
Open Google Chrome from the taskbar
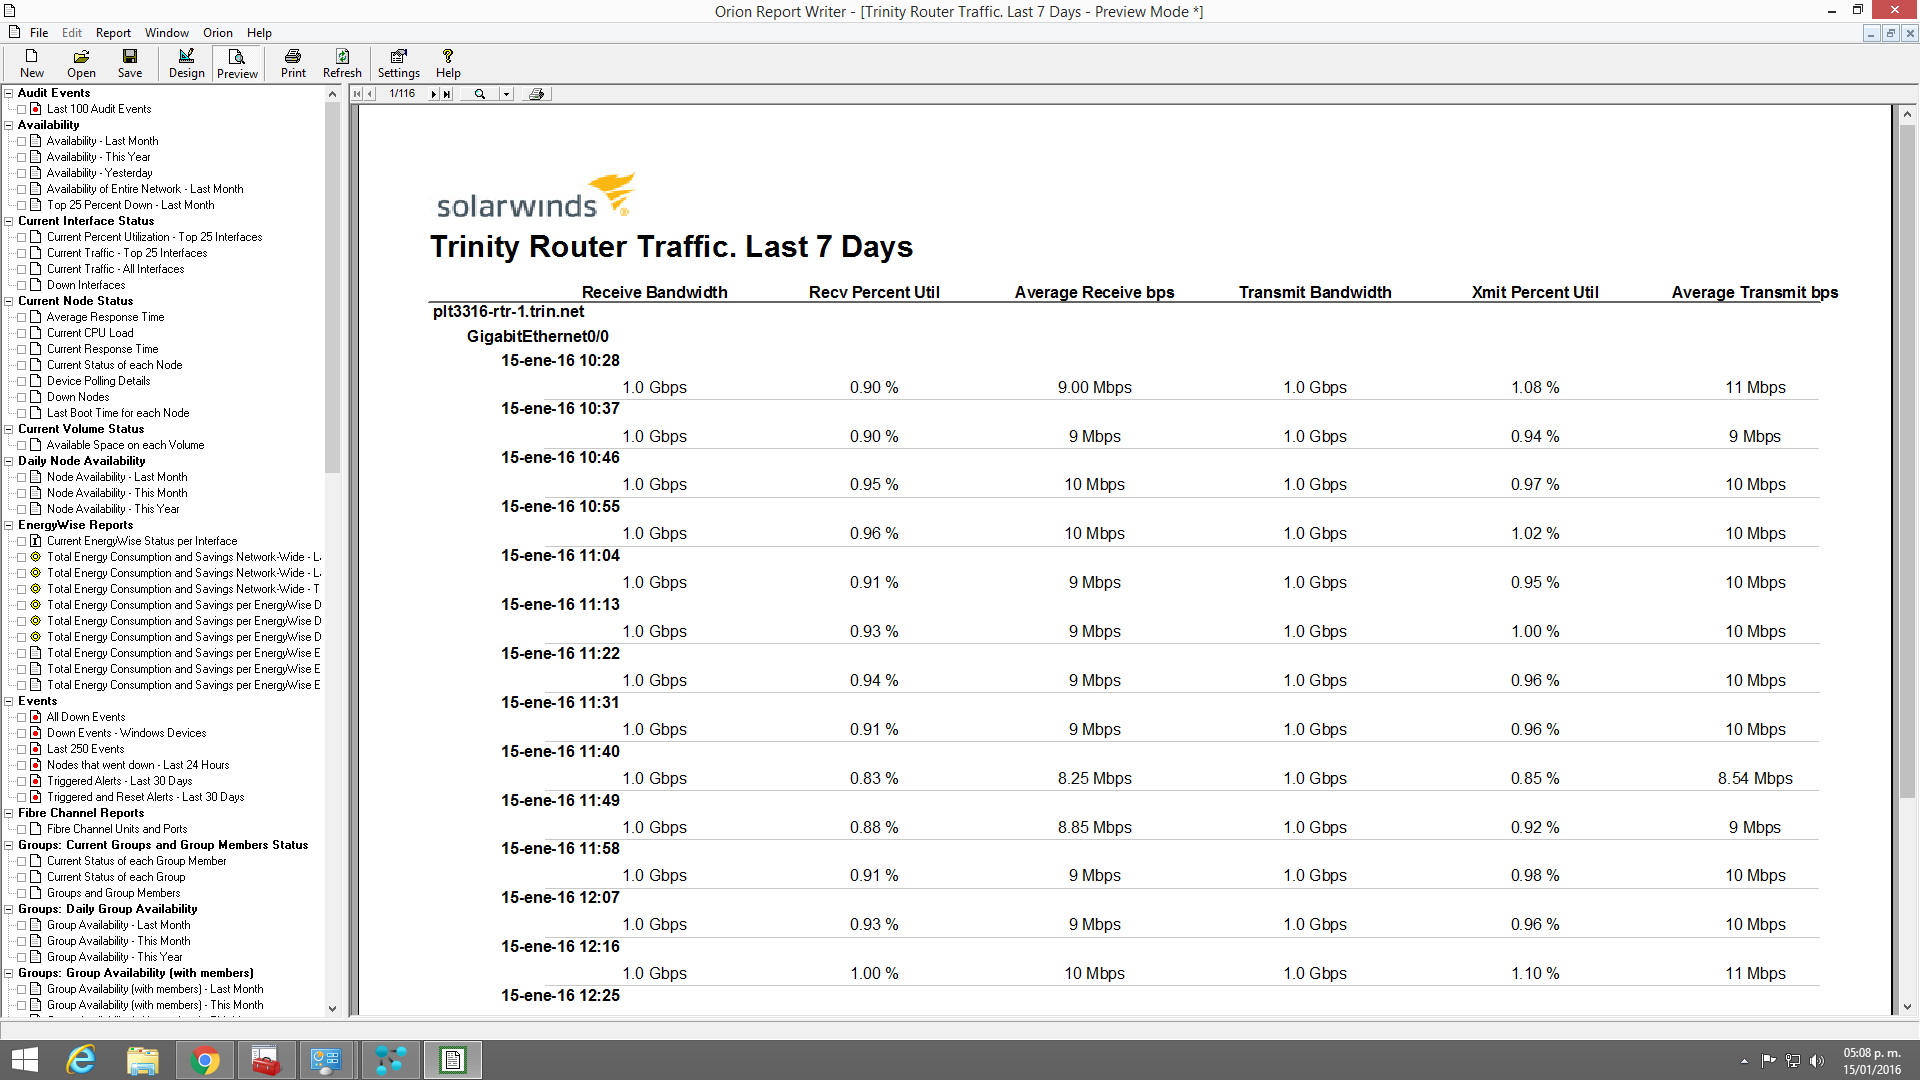click(205, 1060)
